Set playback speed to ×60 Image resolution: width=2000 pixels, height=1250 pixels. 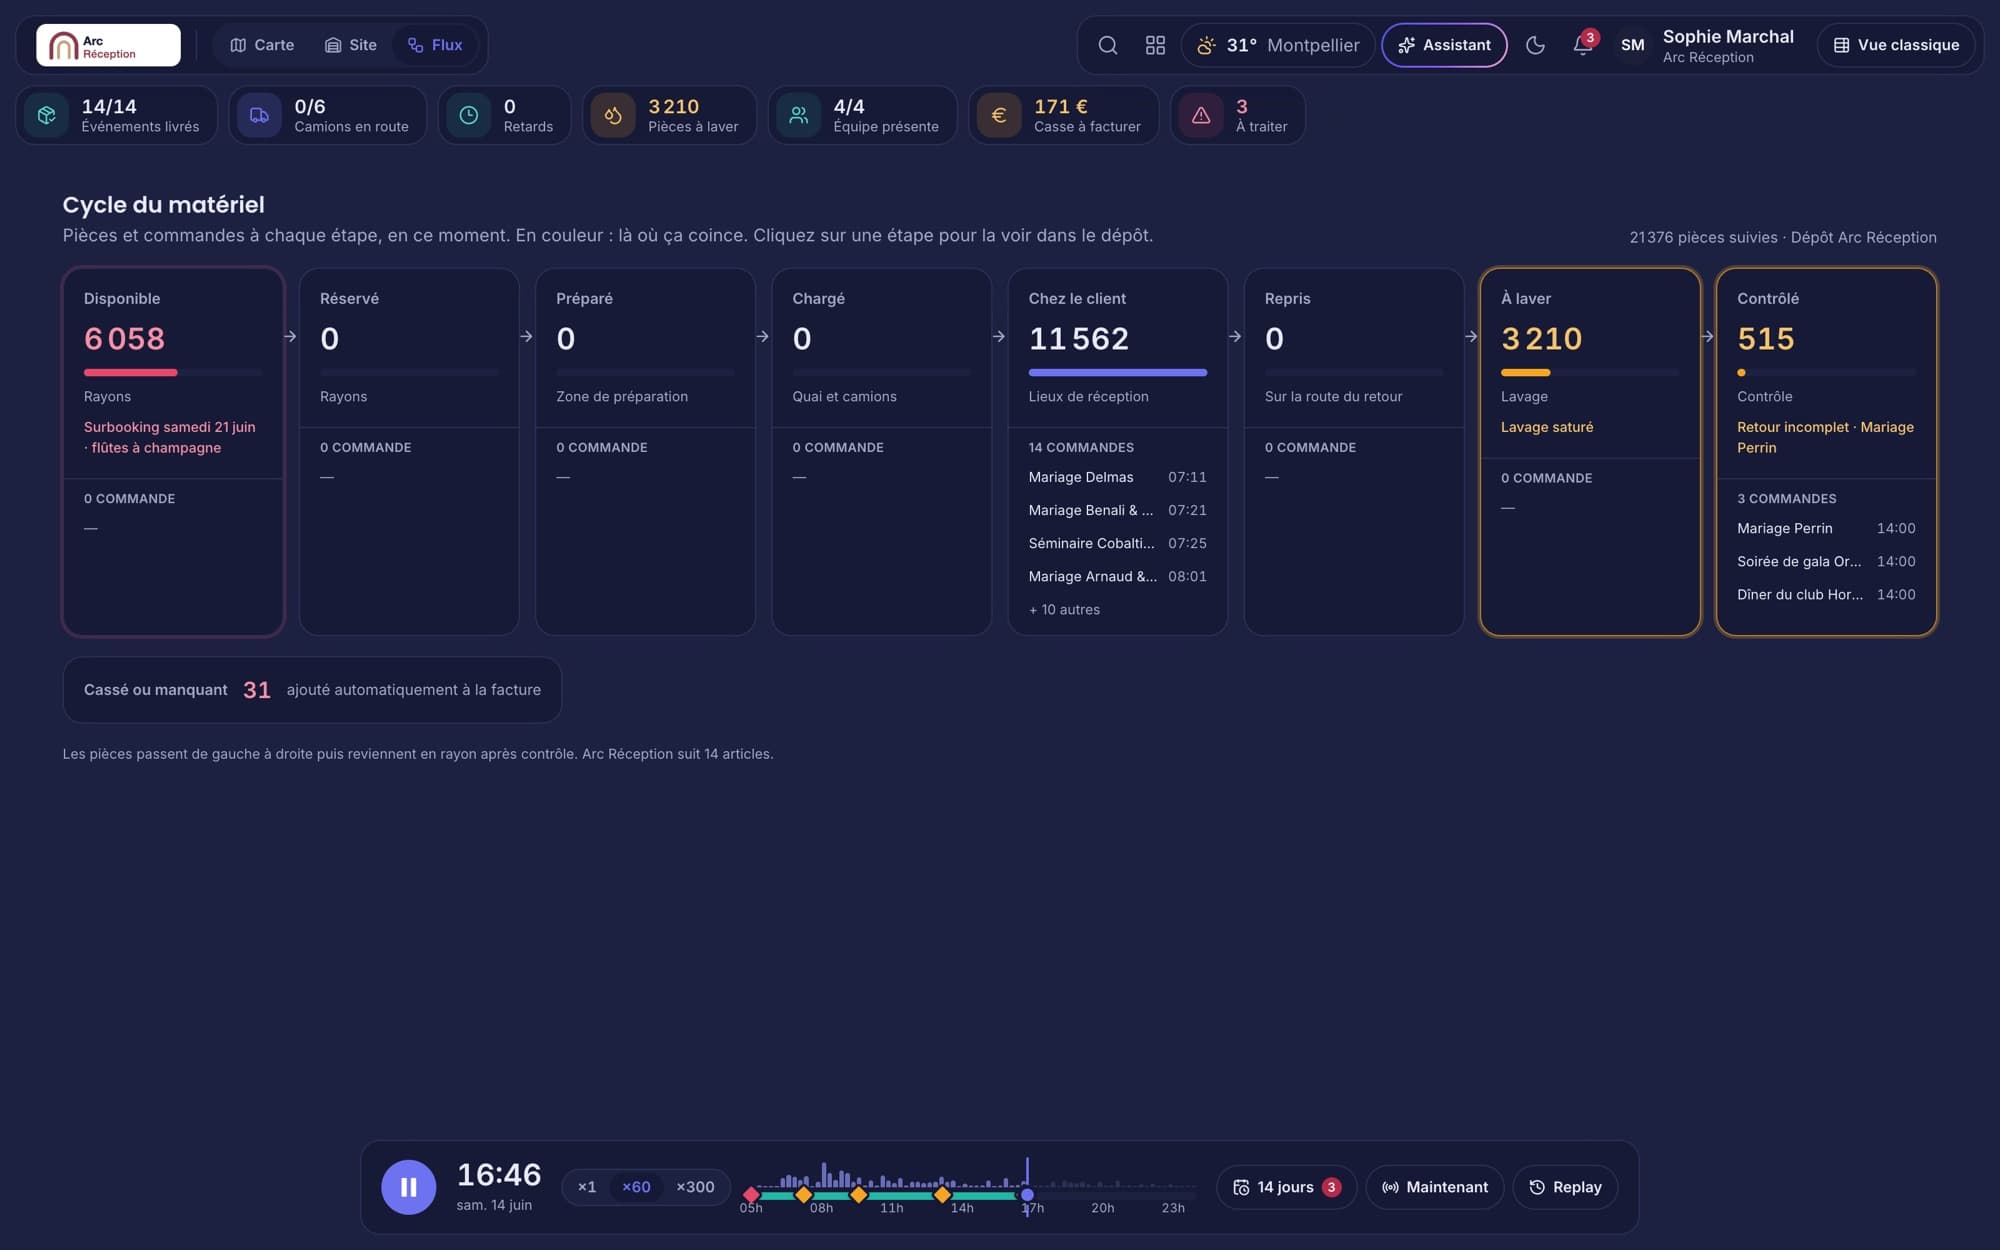tap(636, 1187)
